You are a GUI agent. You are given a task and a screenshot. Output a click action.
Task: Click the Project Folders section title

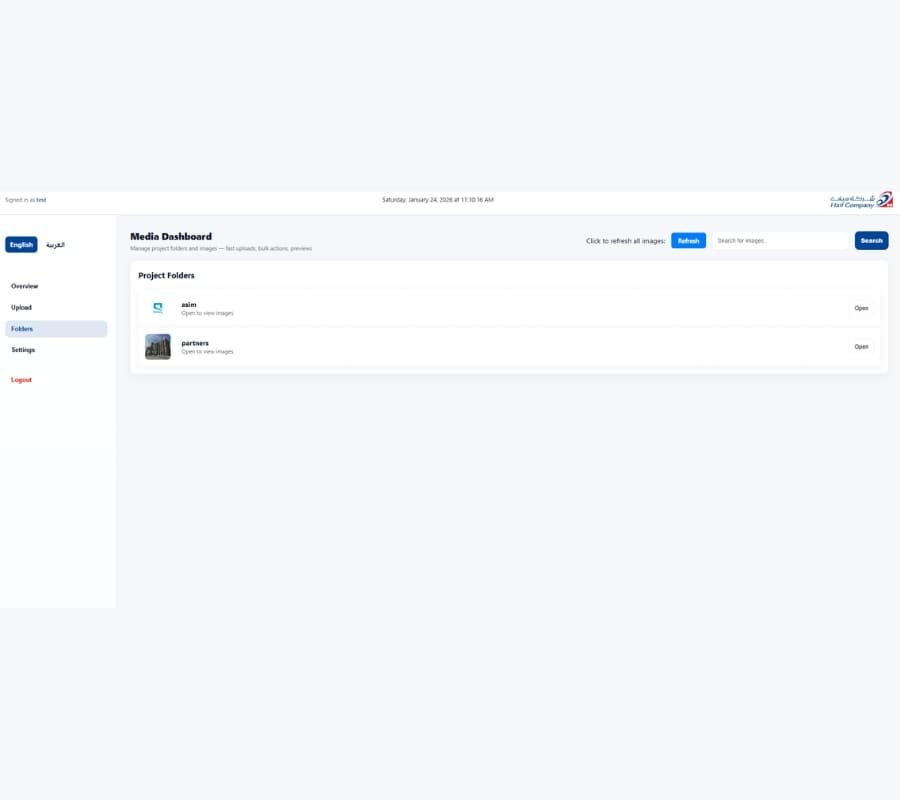tap(166, 275)
